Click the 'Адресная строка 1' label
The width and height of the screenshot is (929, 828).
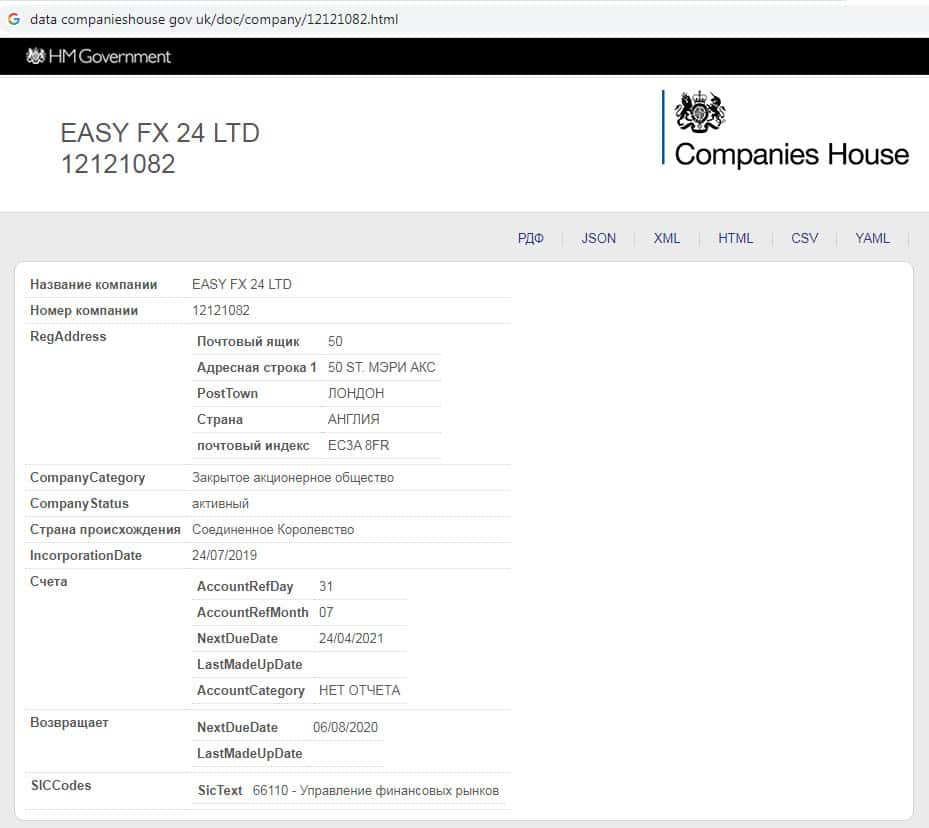tap(257, 367)
